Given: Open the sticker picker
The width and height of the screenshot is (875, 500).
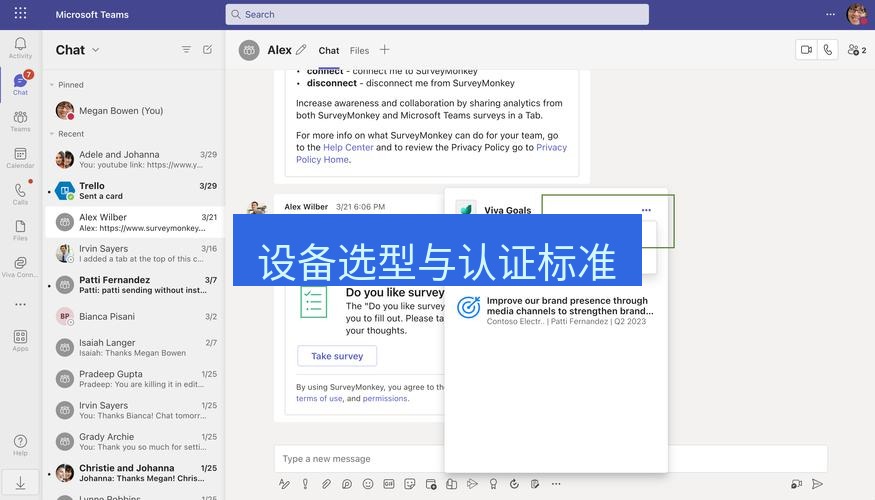Looking at the screenshot, I should [x=410, y=484].
